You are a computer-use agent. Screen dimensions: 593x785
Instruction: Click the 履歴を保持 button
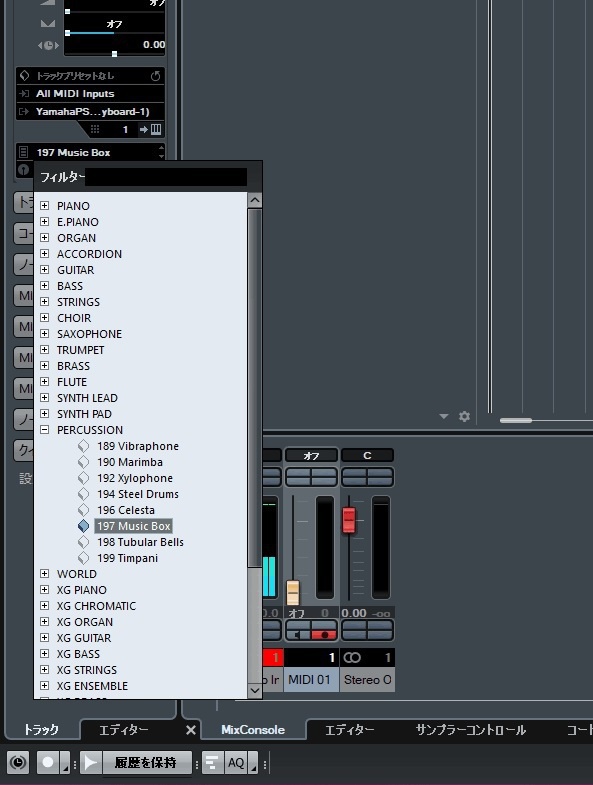pyautogui.click(x=146, y=762)
